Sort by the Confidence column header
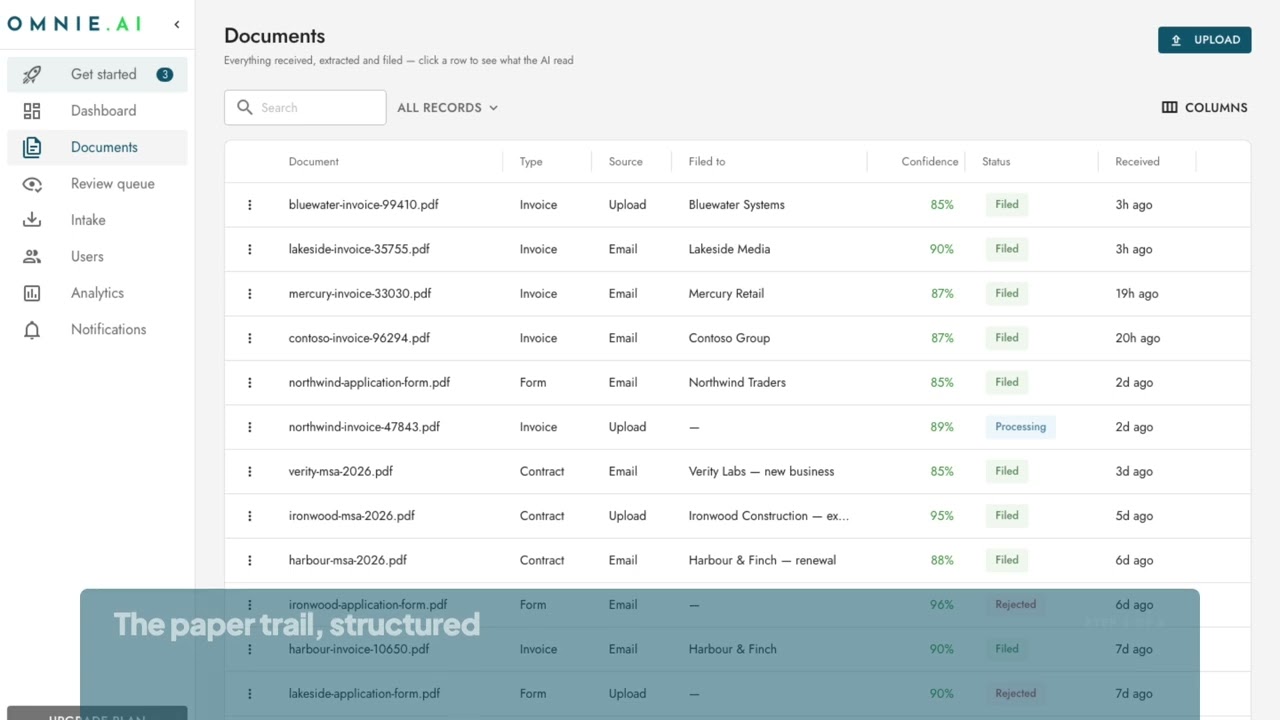Viewport: 1280px width, 720px height. click(929, 162)
